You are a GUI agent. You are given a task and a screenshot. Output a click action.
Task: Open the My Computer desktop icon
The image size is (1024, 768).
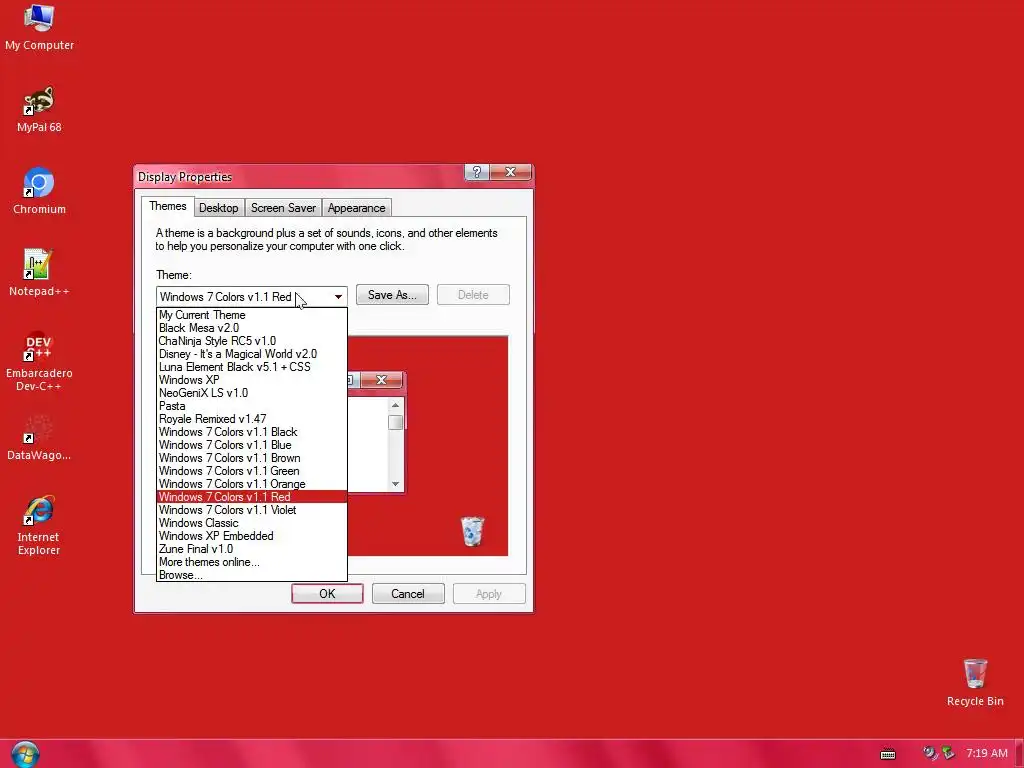coord(39,26)
